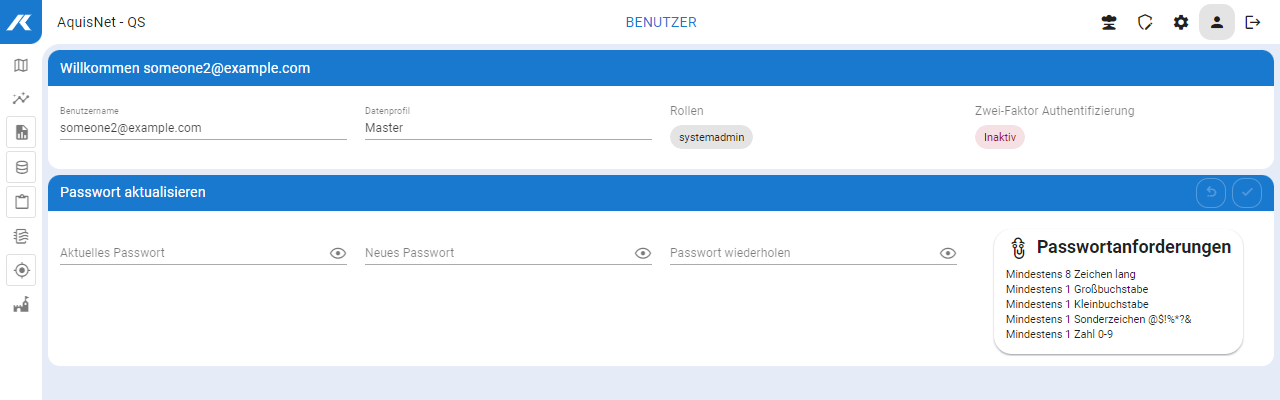Click the stacked layers sidebar icon

coord(21,236)
